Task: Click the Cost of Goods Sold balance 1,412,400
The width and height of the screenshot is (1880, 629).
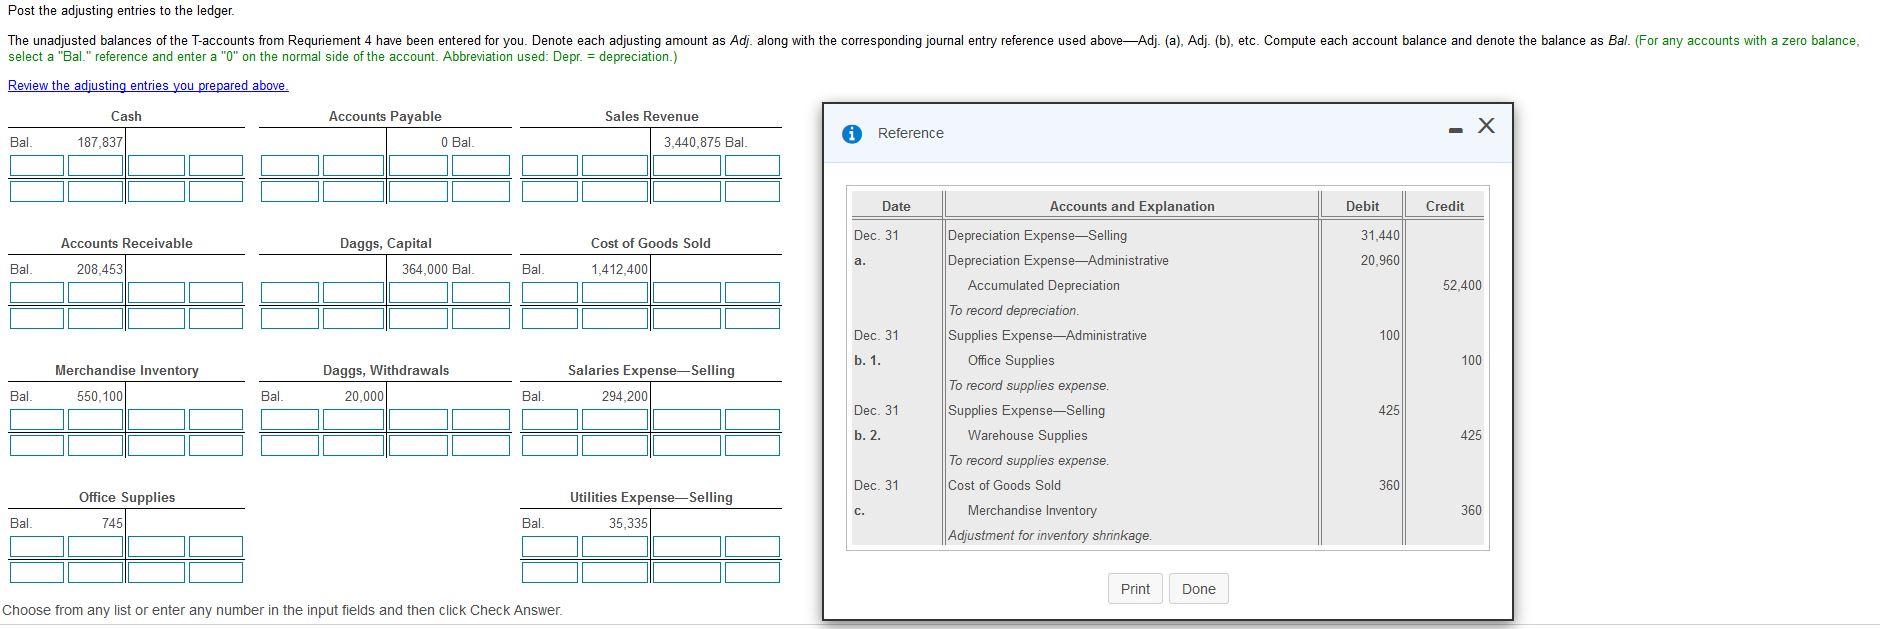Action: coord(619,269)
